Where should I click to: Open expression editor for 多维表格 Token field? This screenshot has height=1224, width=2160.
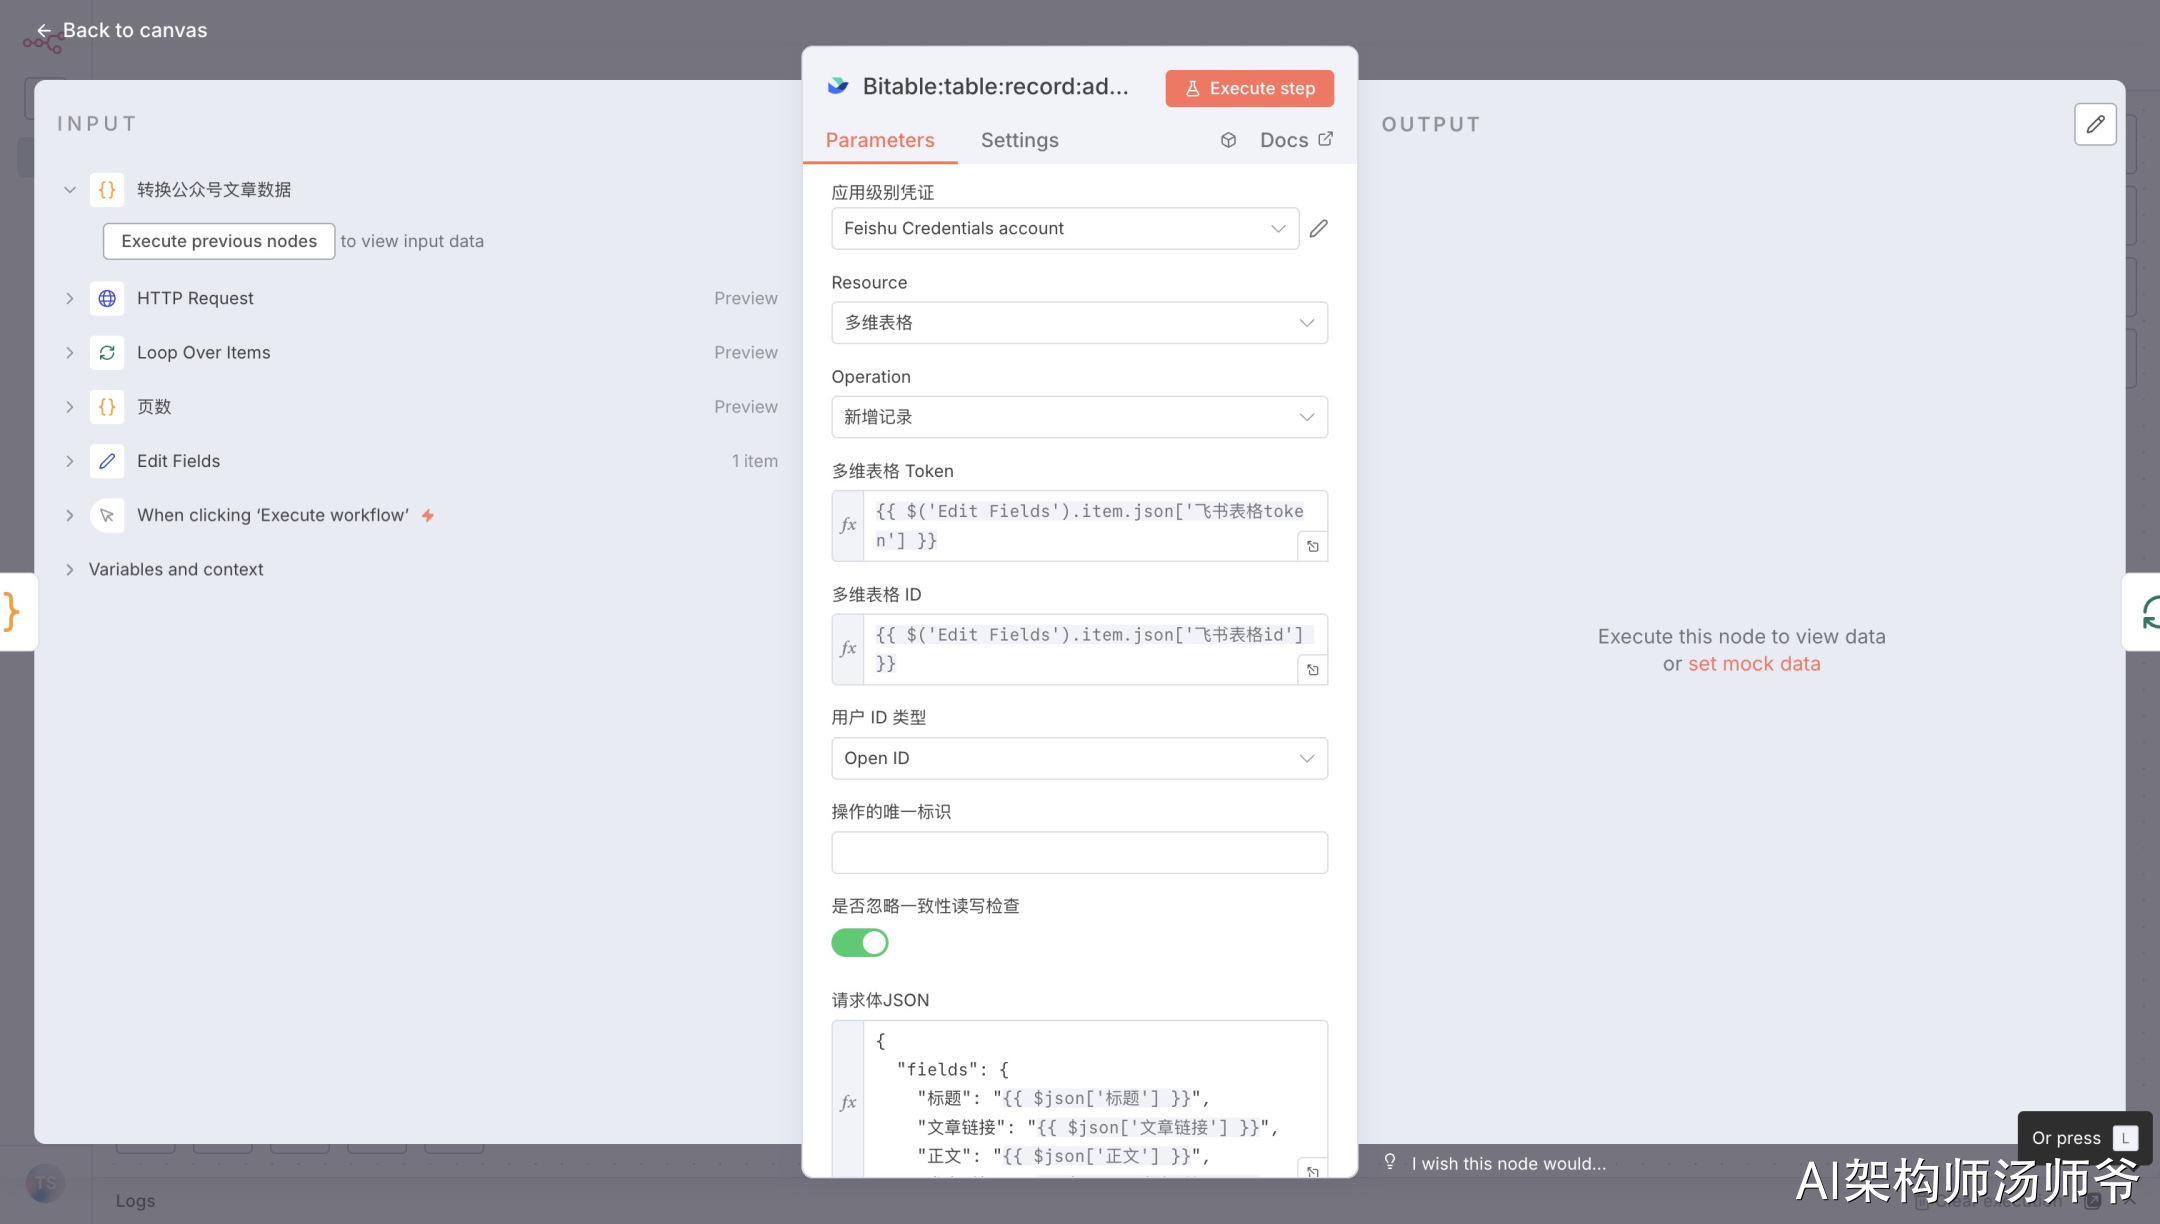coord(1313,546)
